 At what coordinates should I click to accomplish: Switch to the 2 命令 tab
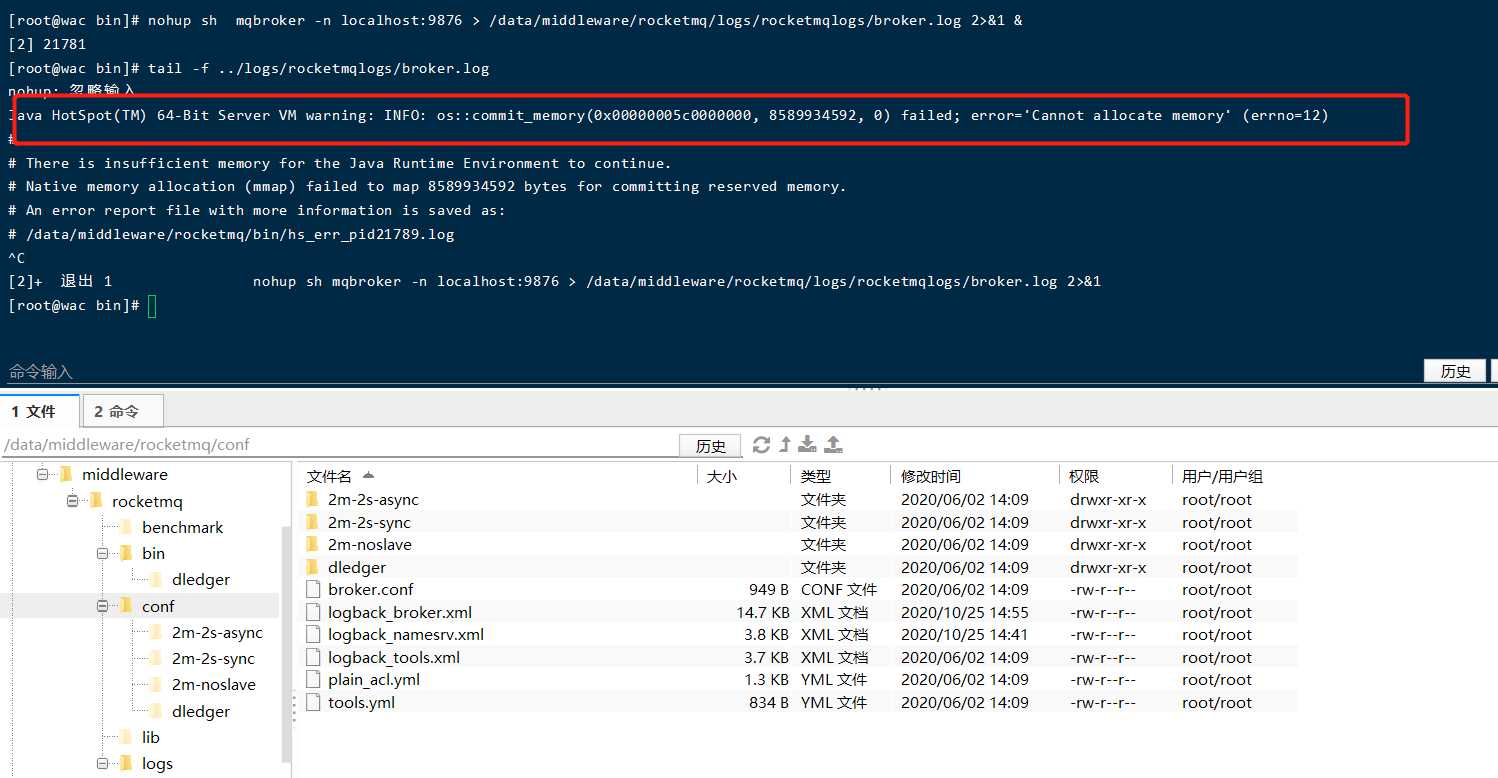coord(122,411)
